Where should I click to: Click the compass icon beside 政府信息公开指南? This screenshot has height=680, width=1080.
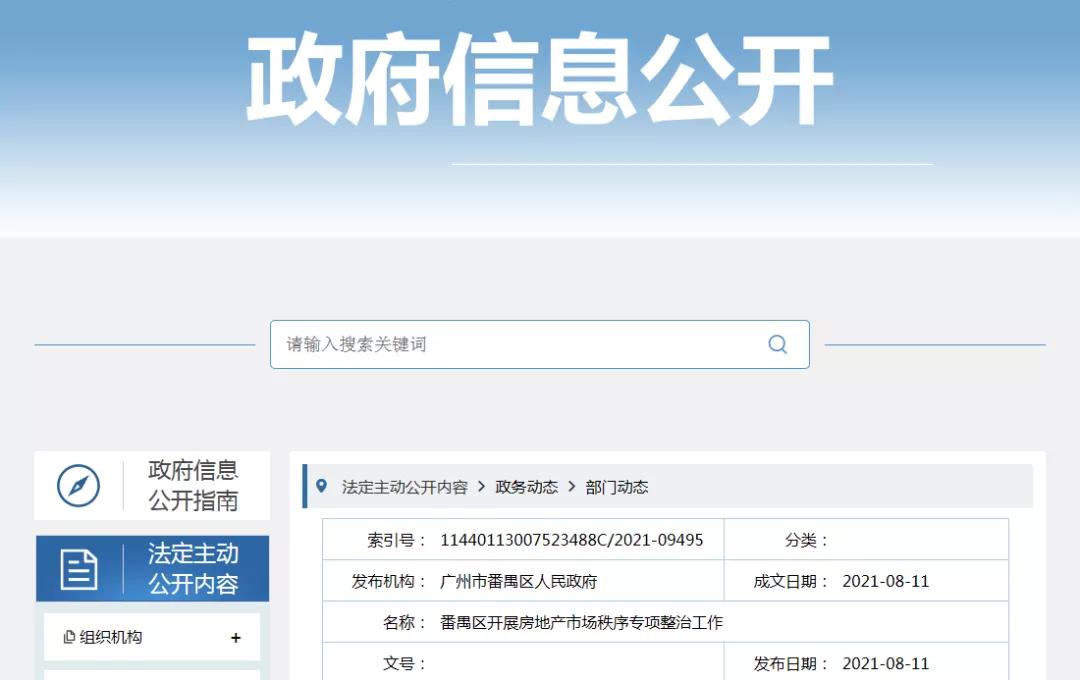pos(78,486)
